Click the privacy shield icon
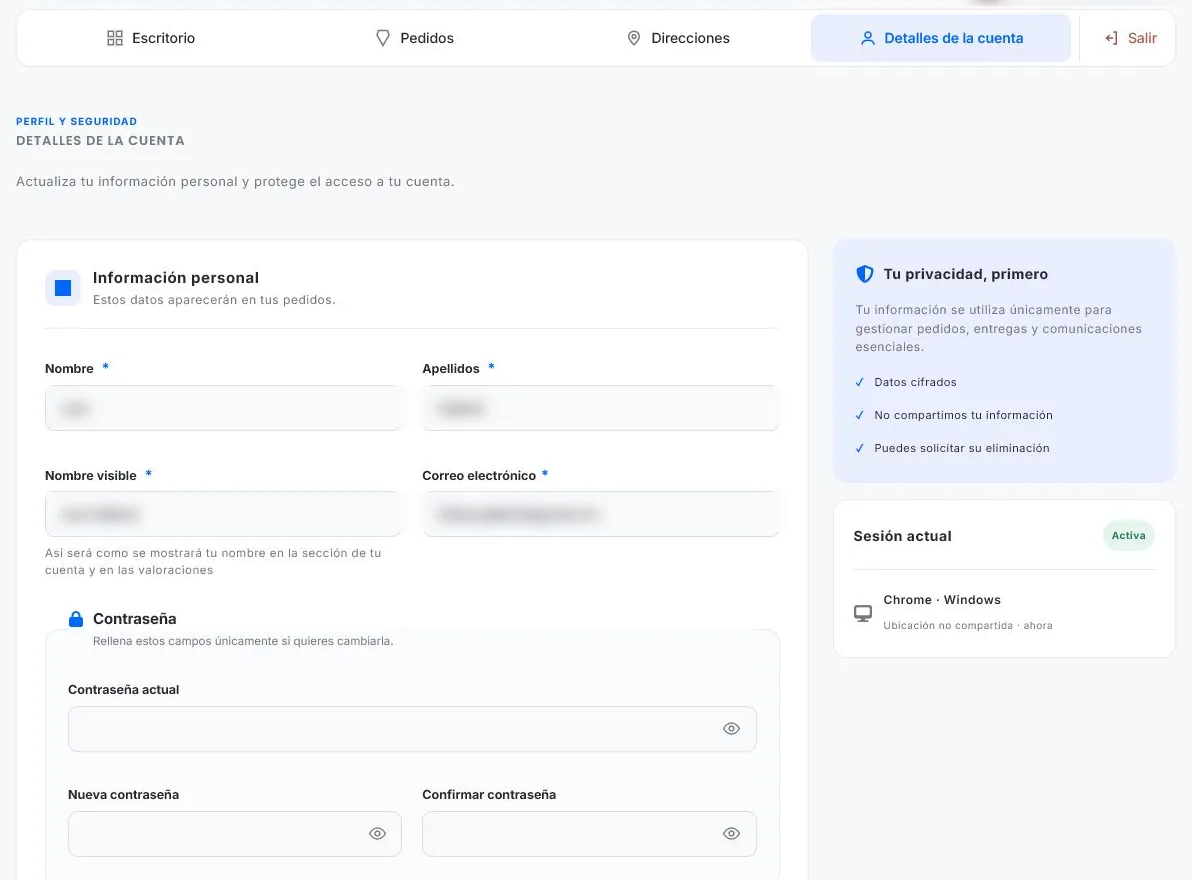 [x=865, y=274]
